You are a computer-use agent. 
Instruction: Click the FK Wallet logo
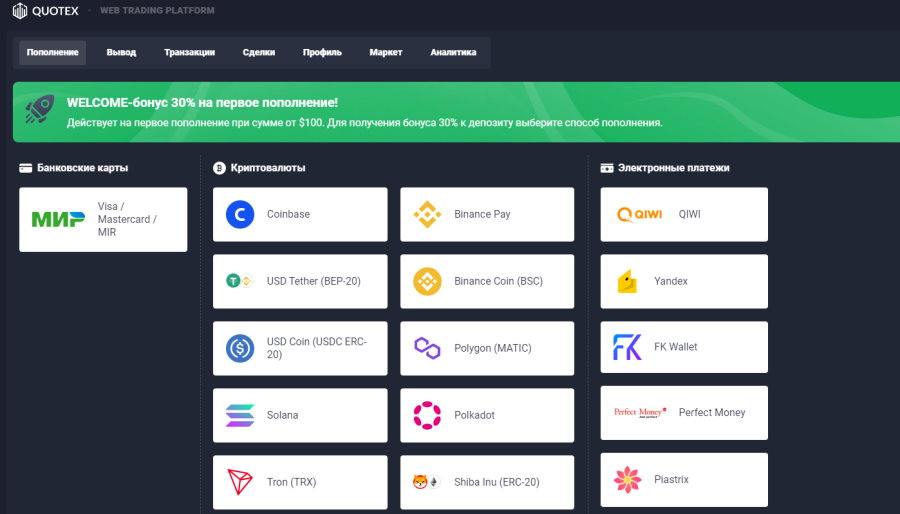pos(627,347)
